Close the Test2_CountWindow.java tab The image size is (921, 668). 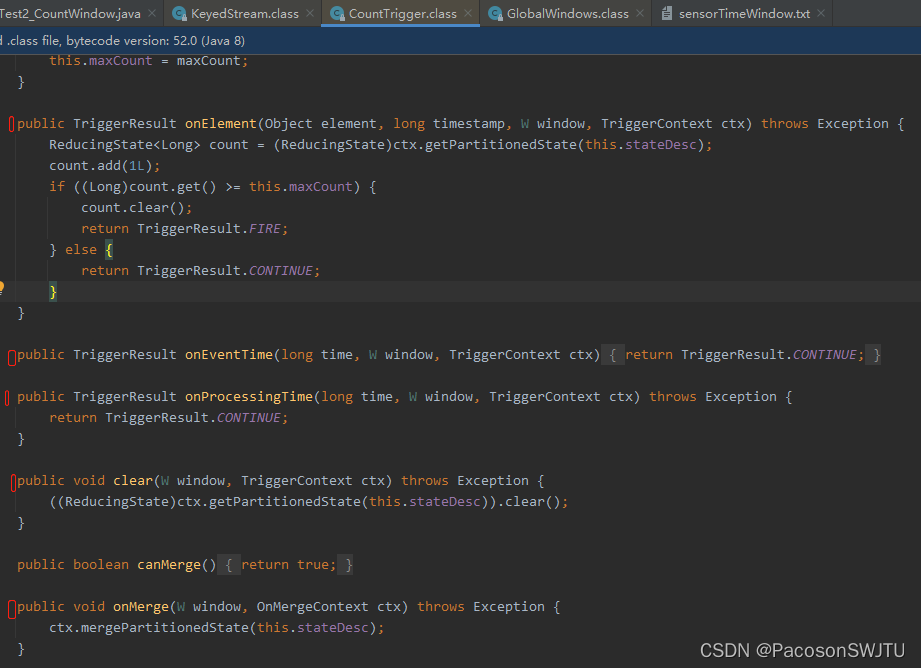(x=152, y=13)
